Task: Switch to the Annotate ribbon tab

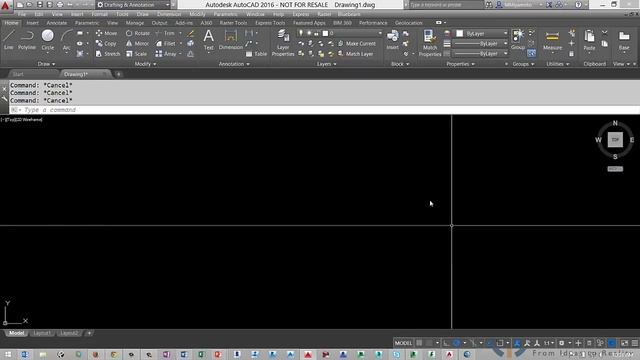Action: (x=57, y=23)
